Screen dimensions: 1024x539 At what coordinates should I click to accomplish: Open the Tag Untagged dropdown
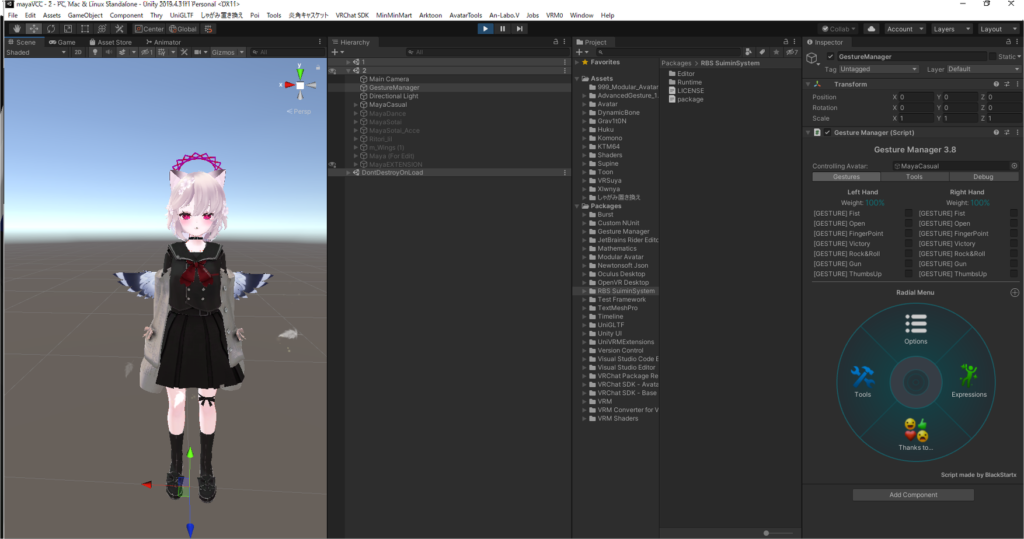coord(878,69)
